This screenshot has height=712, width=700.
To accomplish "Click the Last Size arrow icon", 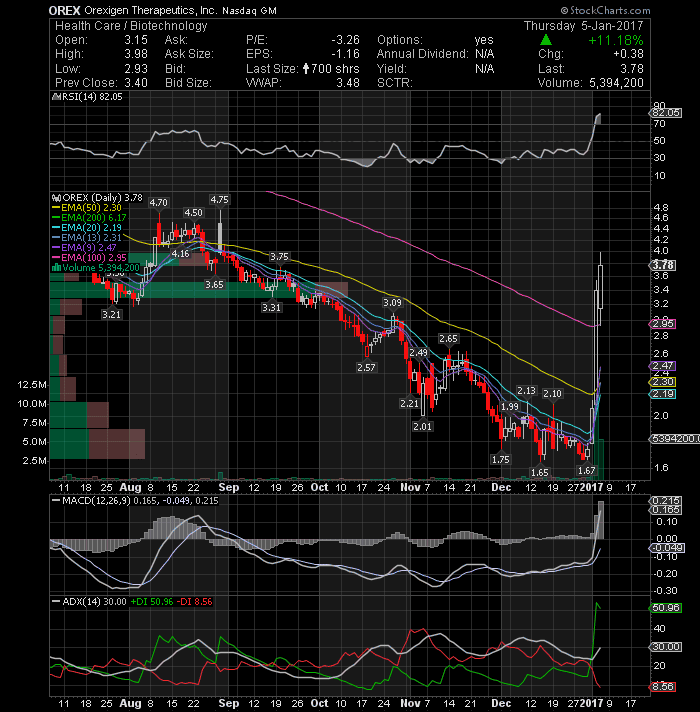I will [306, 69].
